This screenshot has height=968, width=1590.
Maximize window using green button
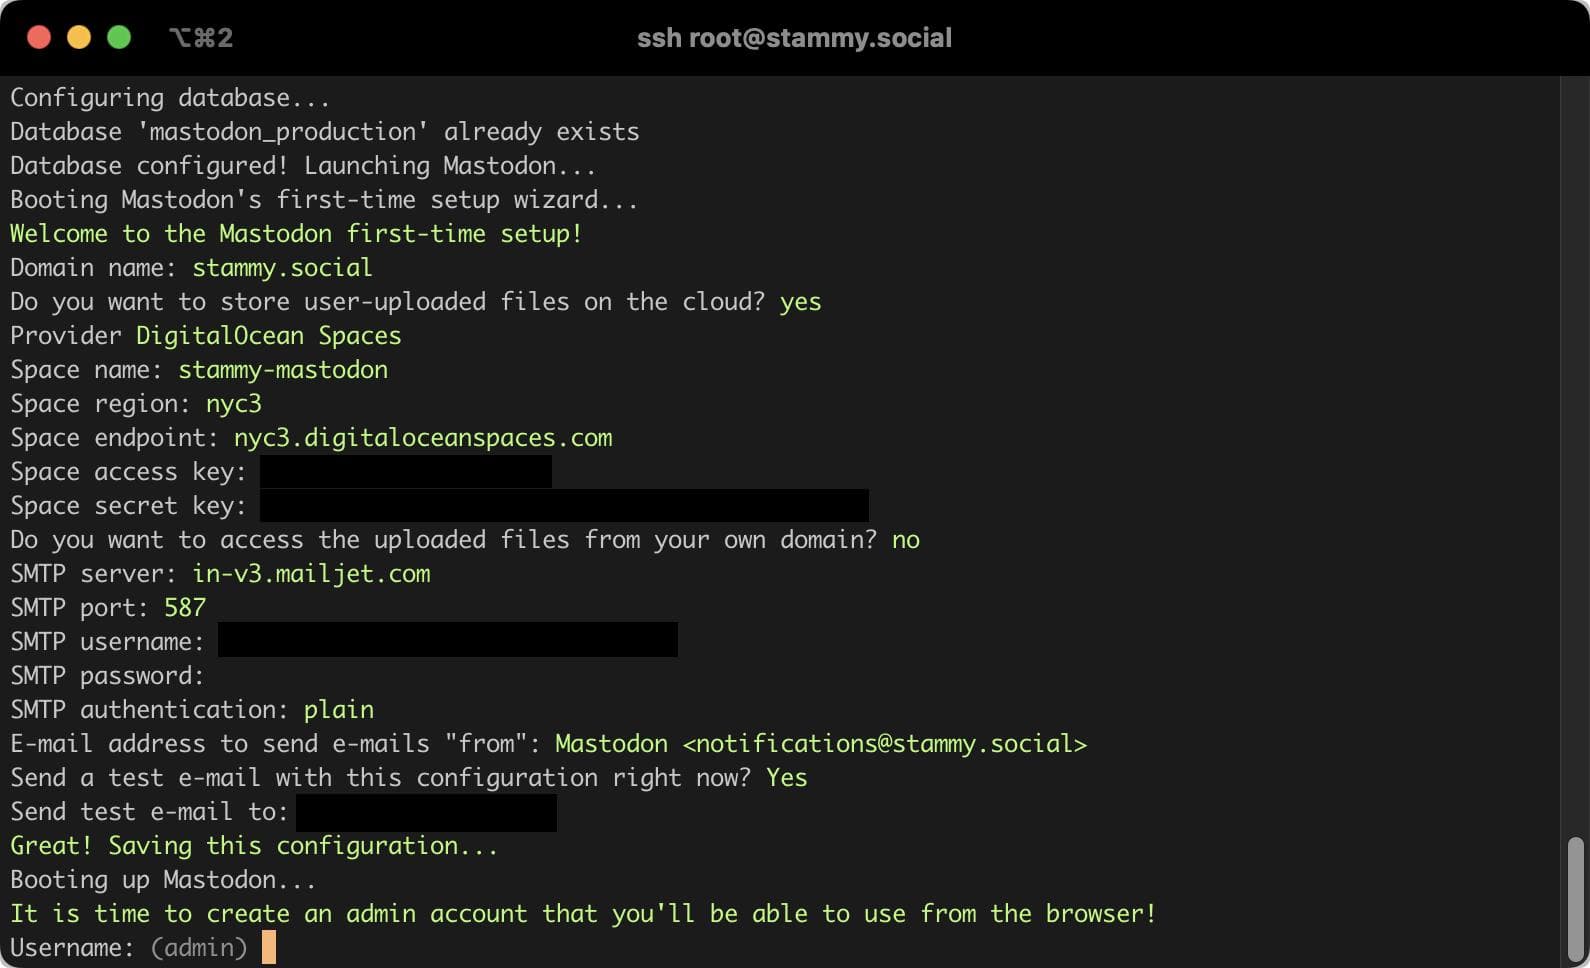coord(119,38)
